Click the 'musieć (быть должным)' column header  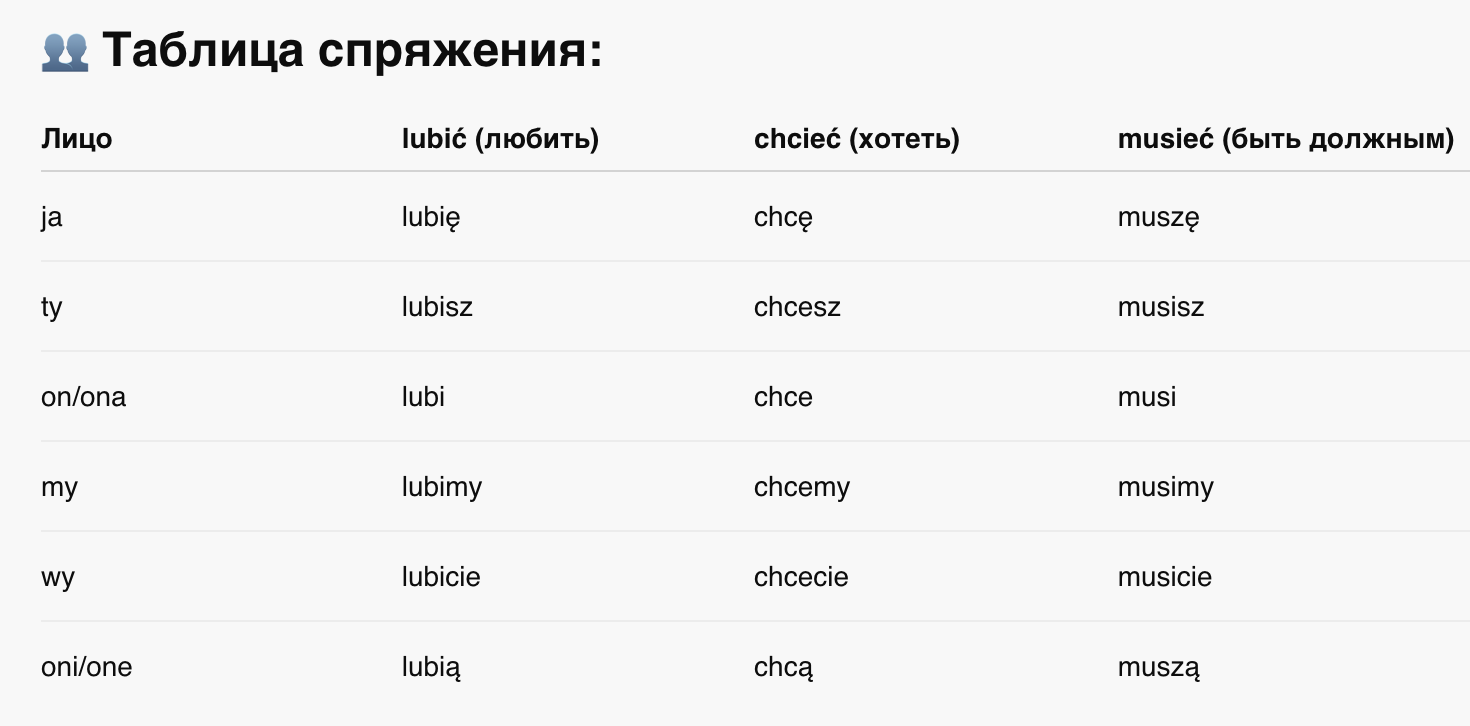tap(1285, 139)
